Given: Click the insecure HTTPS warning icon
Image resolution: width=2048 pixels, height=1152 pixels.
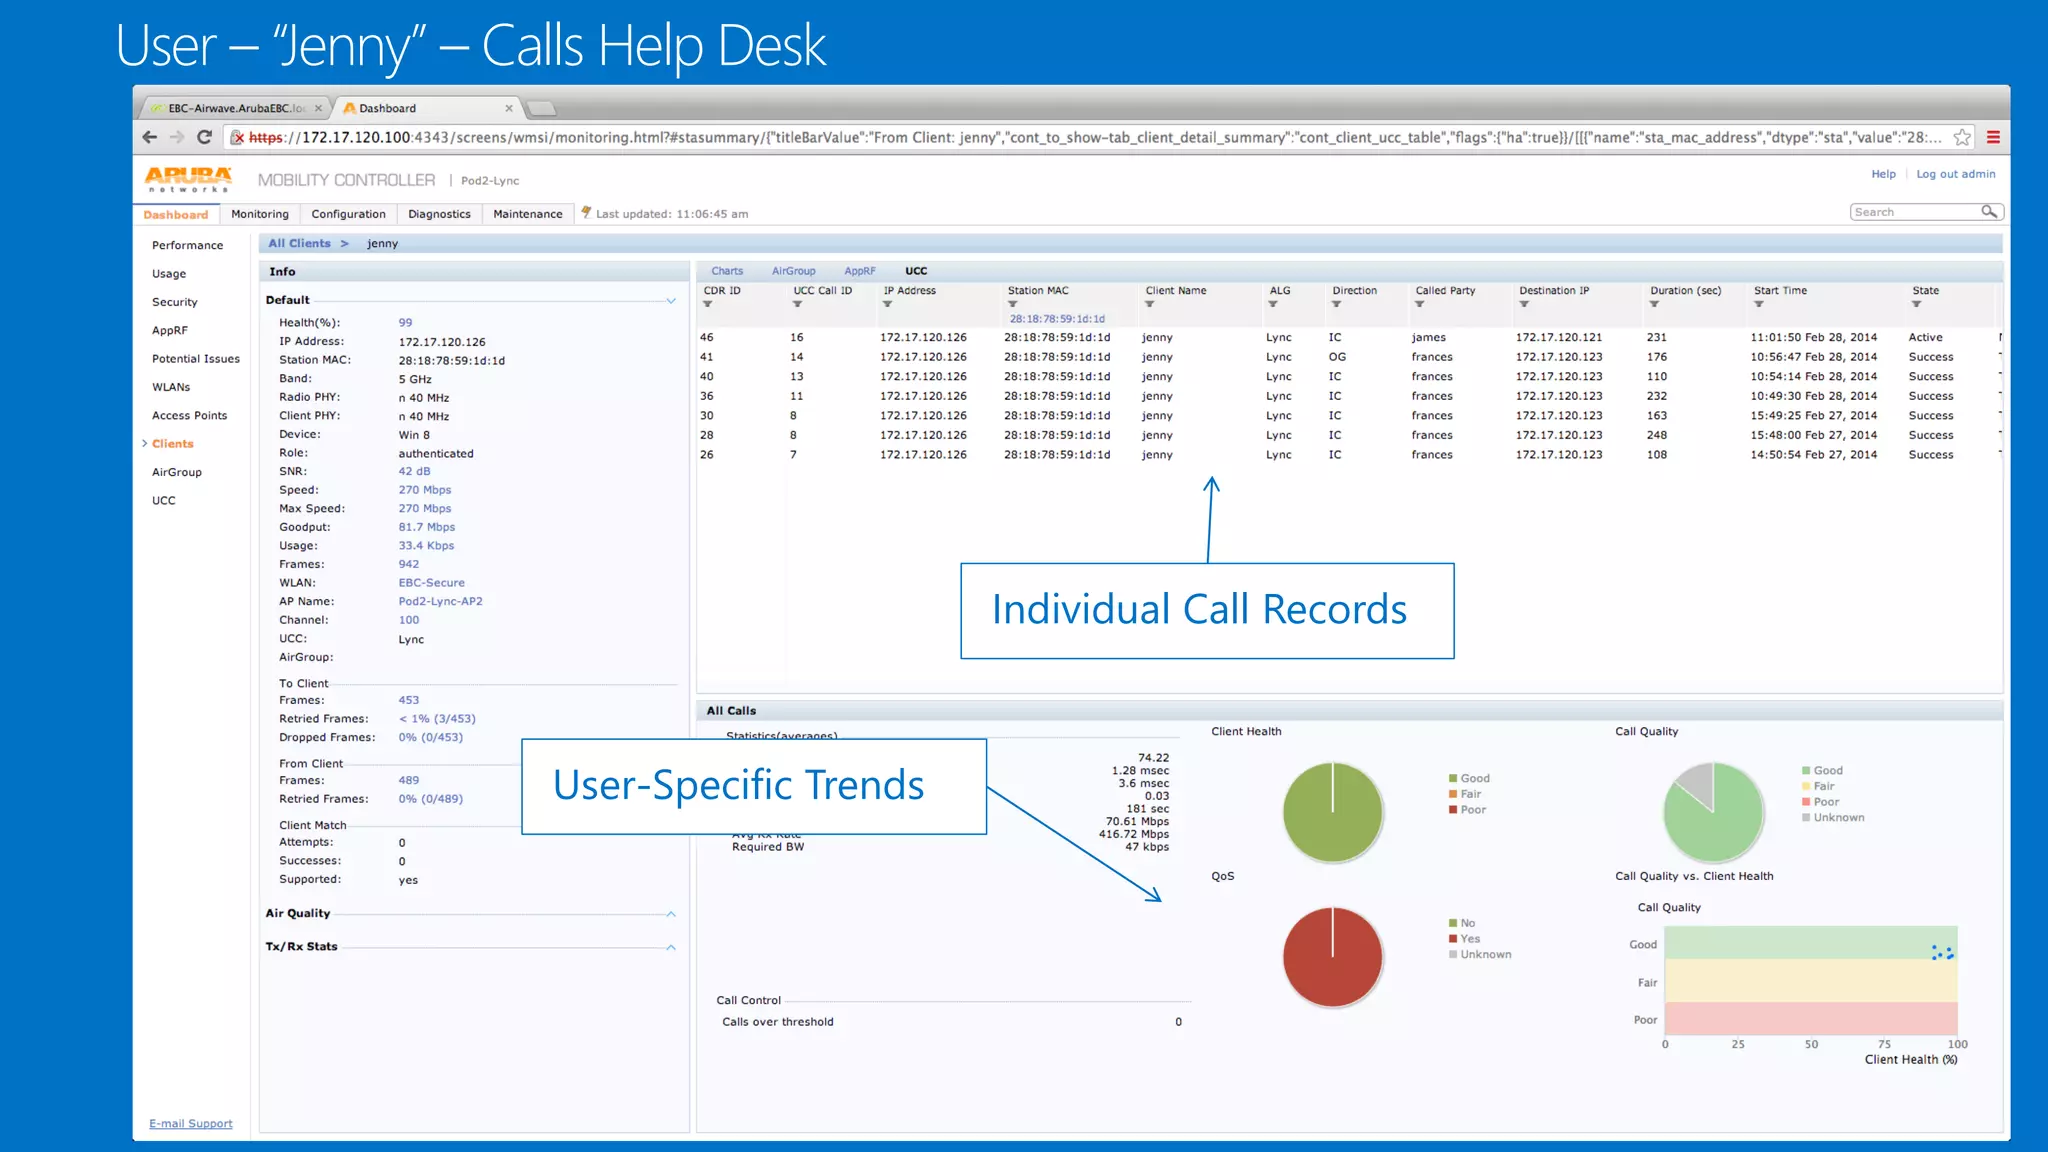Looking at the screenshot, I should (x=238, y=137).
